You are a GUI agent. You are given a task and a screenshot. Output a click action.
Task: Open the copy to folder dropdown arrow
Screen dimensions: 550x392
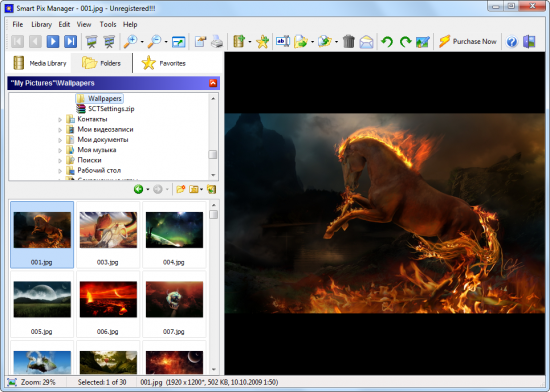pyautogui.click(x=312, y=42)
